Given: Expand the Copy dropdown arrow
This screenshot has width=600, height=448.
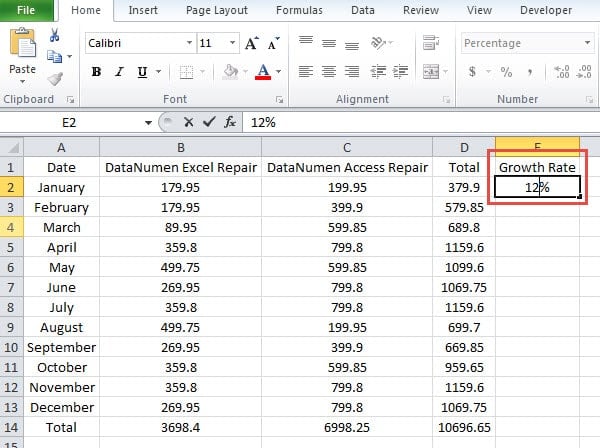Looking at the screenshot, I should 69,57.
